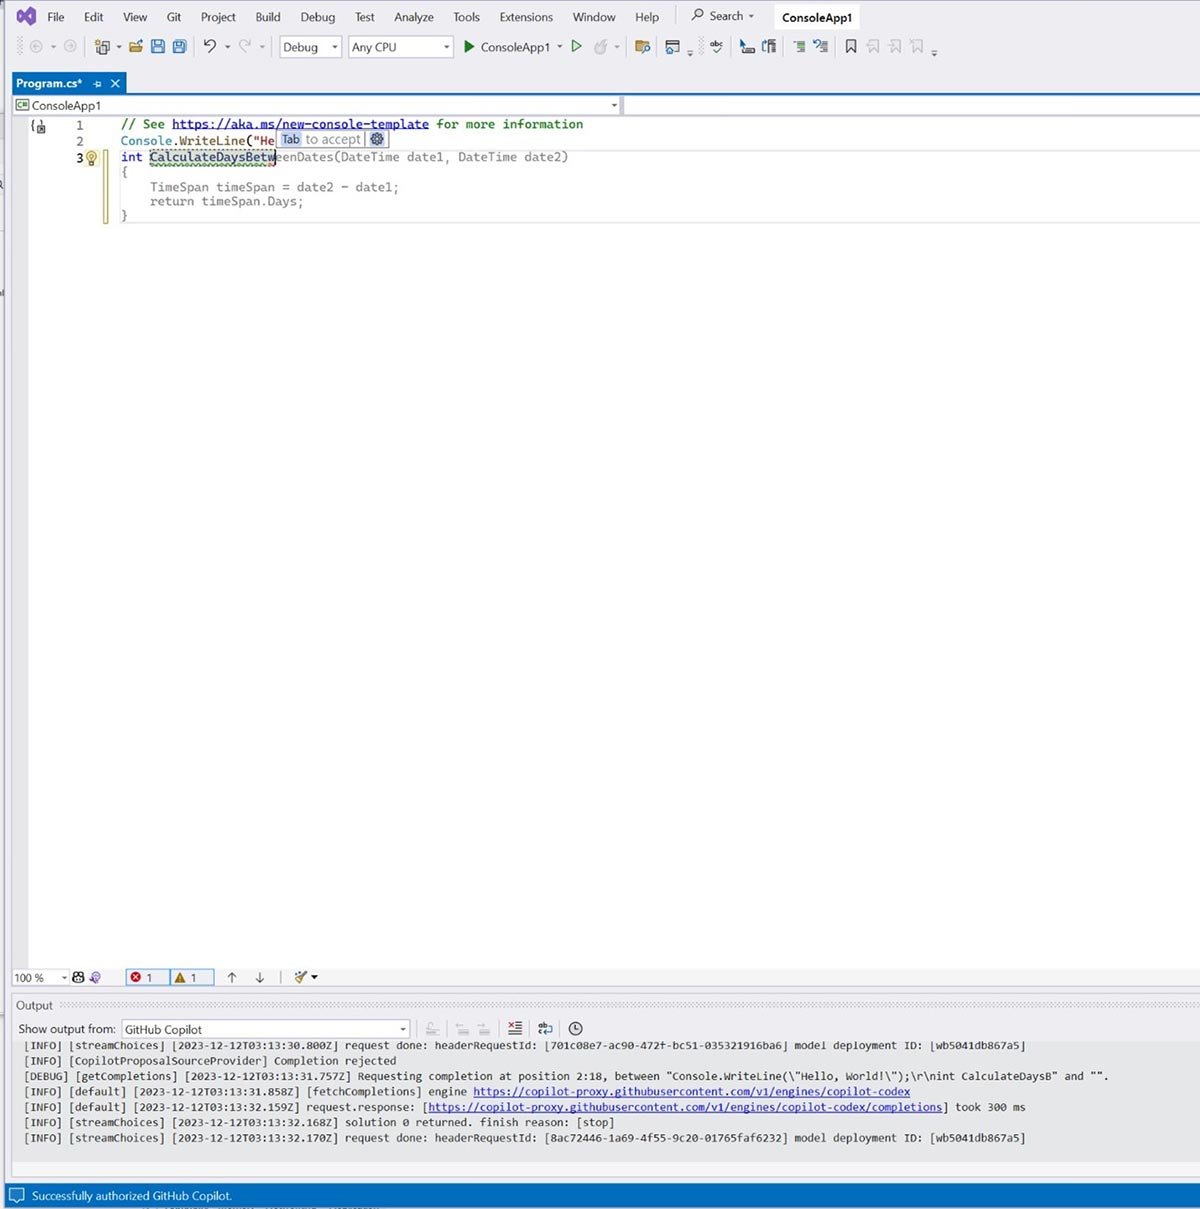Open the Extensions menu
The height and width of the screenshot is (1209, 1200).
point(526,17)
